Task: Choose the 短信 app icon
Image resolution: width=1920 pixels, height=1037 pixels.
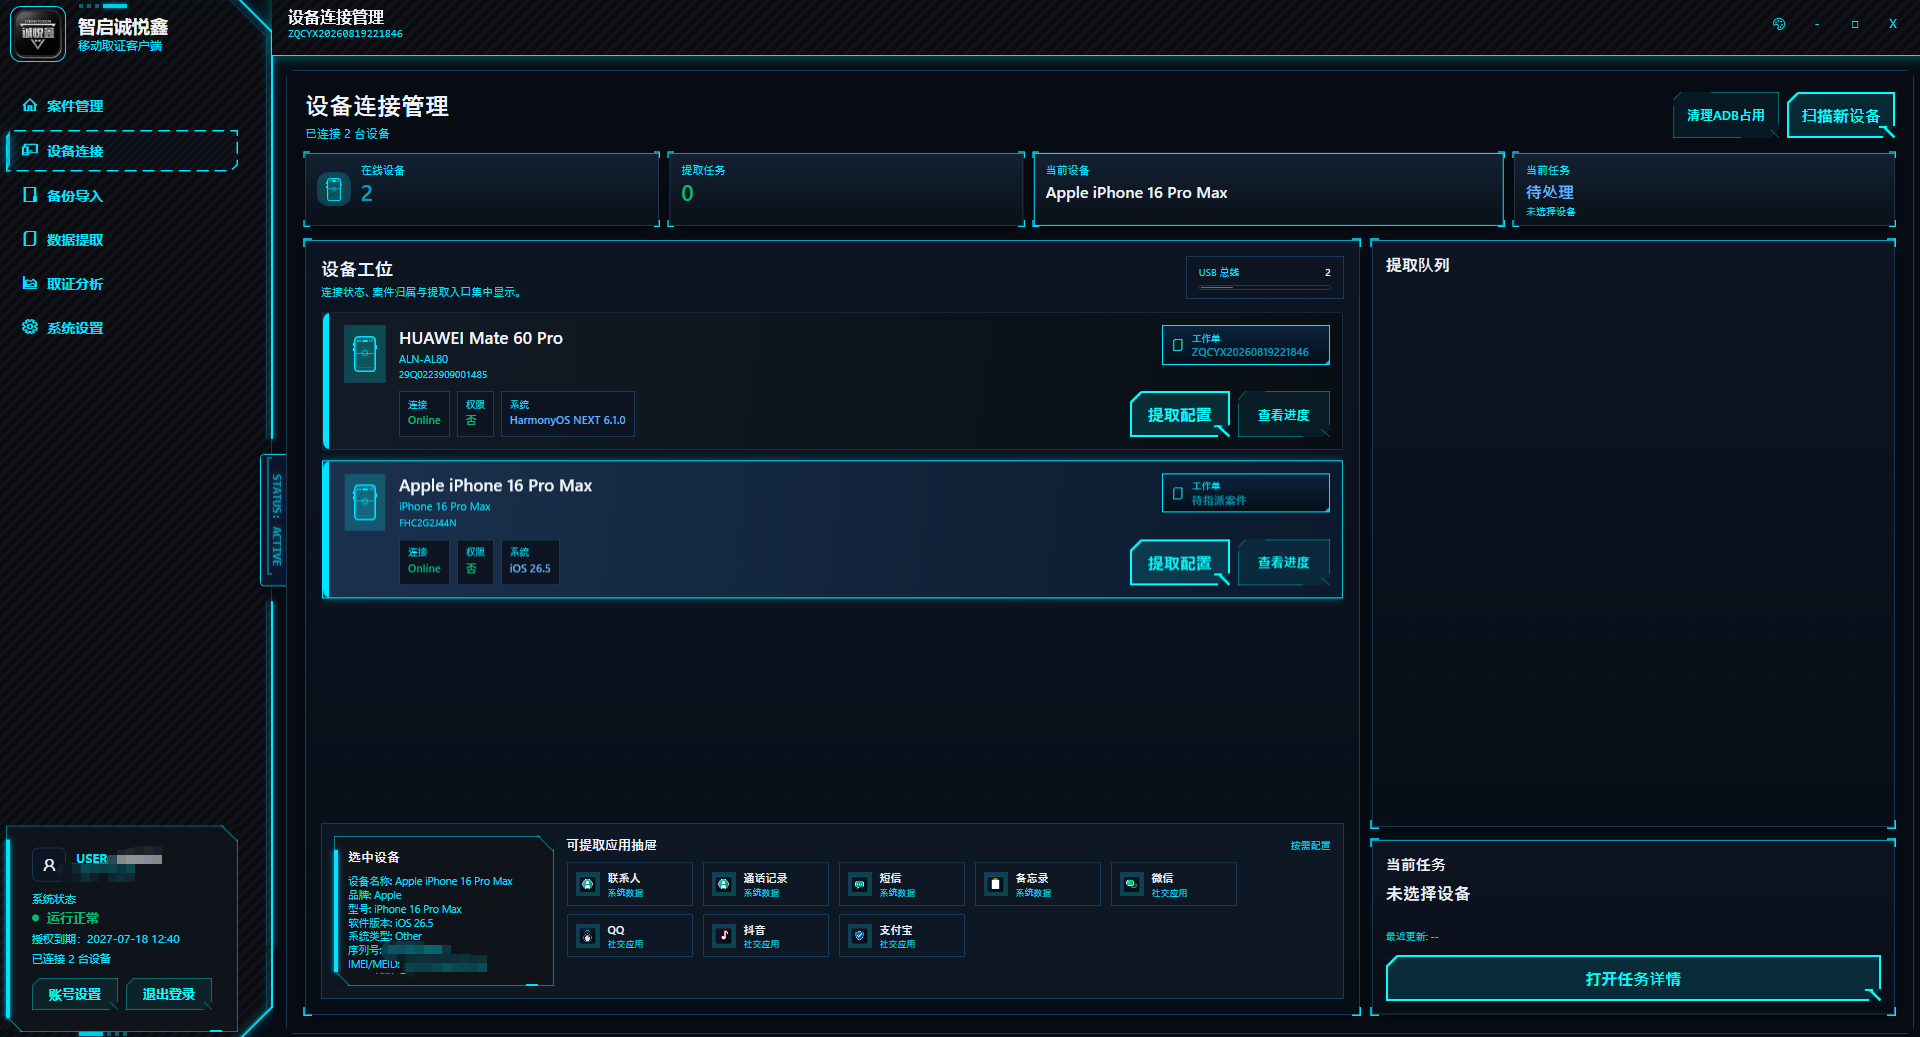Action: pyautogui.click(x=860, y=884)
